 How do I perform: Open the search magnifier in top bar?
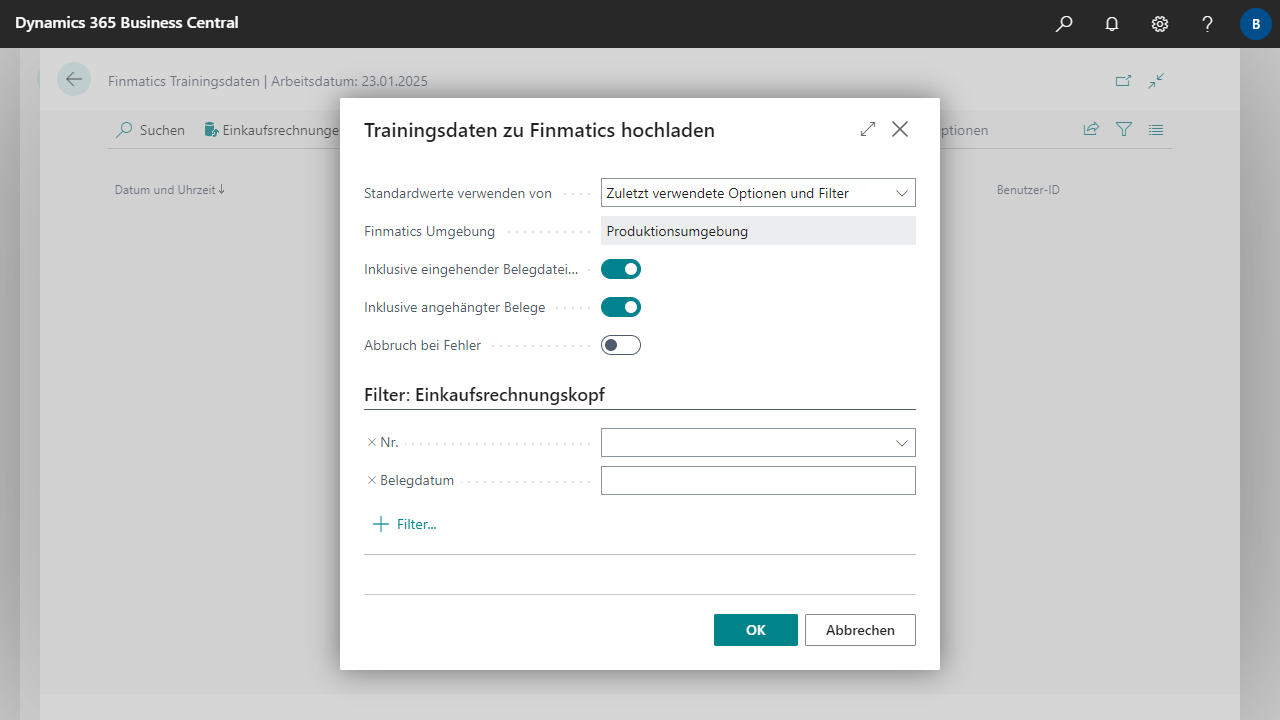point(1064,24)
